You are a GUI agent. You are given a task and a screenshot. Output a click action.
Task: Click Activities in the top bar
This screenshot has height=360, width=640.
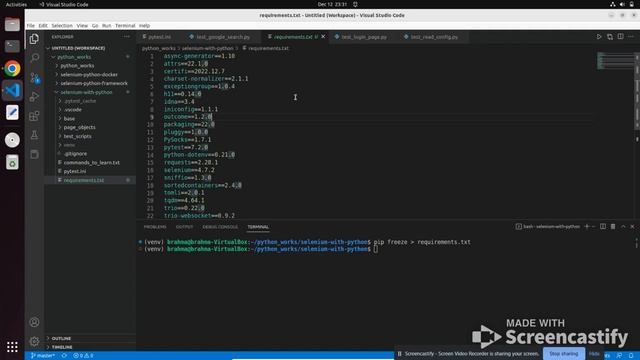pos(16,4)
